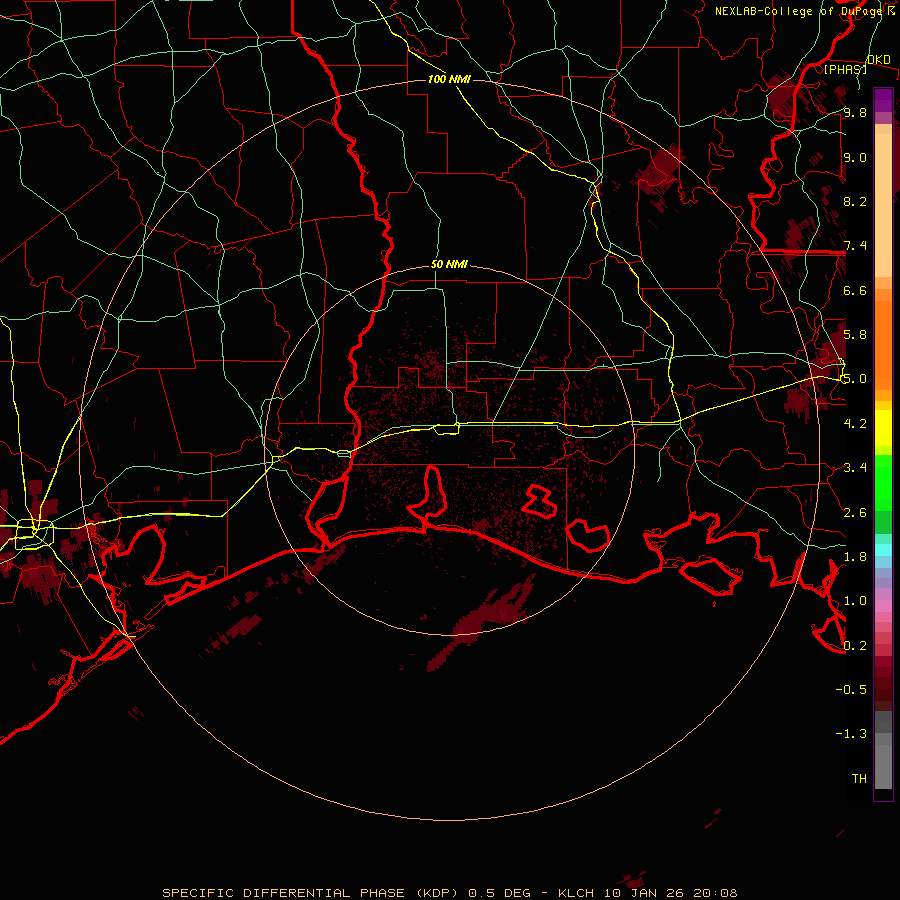Image resolution: width=900 pixels, height=900 pixels.
Task: Select the DKD product label
Action: pos(879,60)
